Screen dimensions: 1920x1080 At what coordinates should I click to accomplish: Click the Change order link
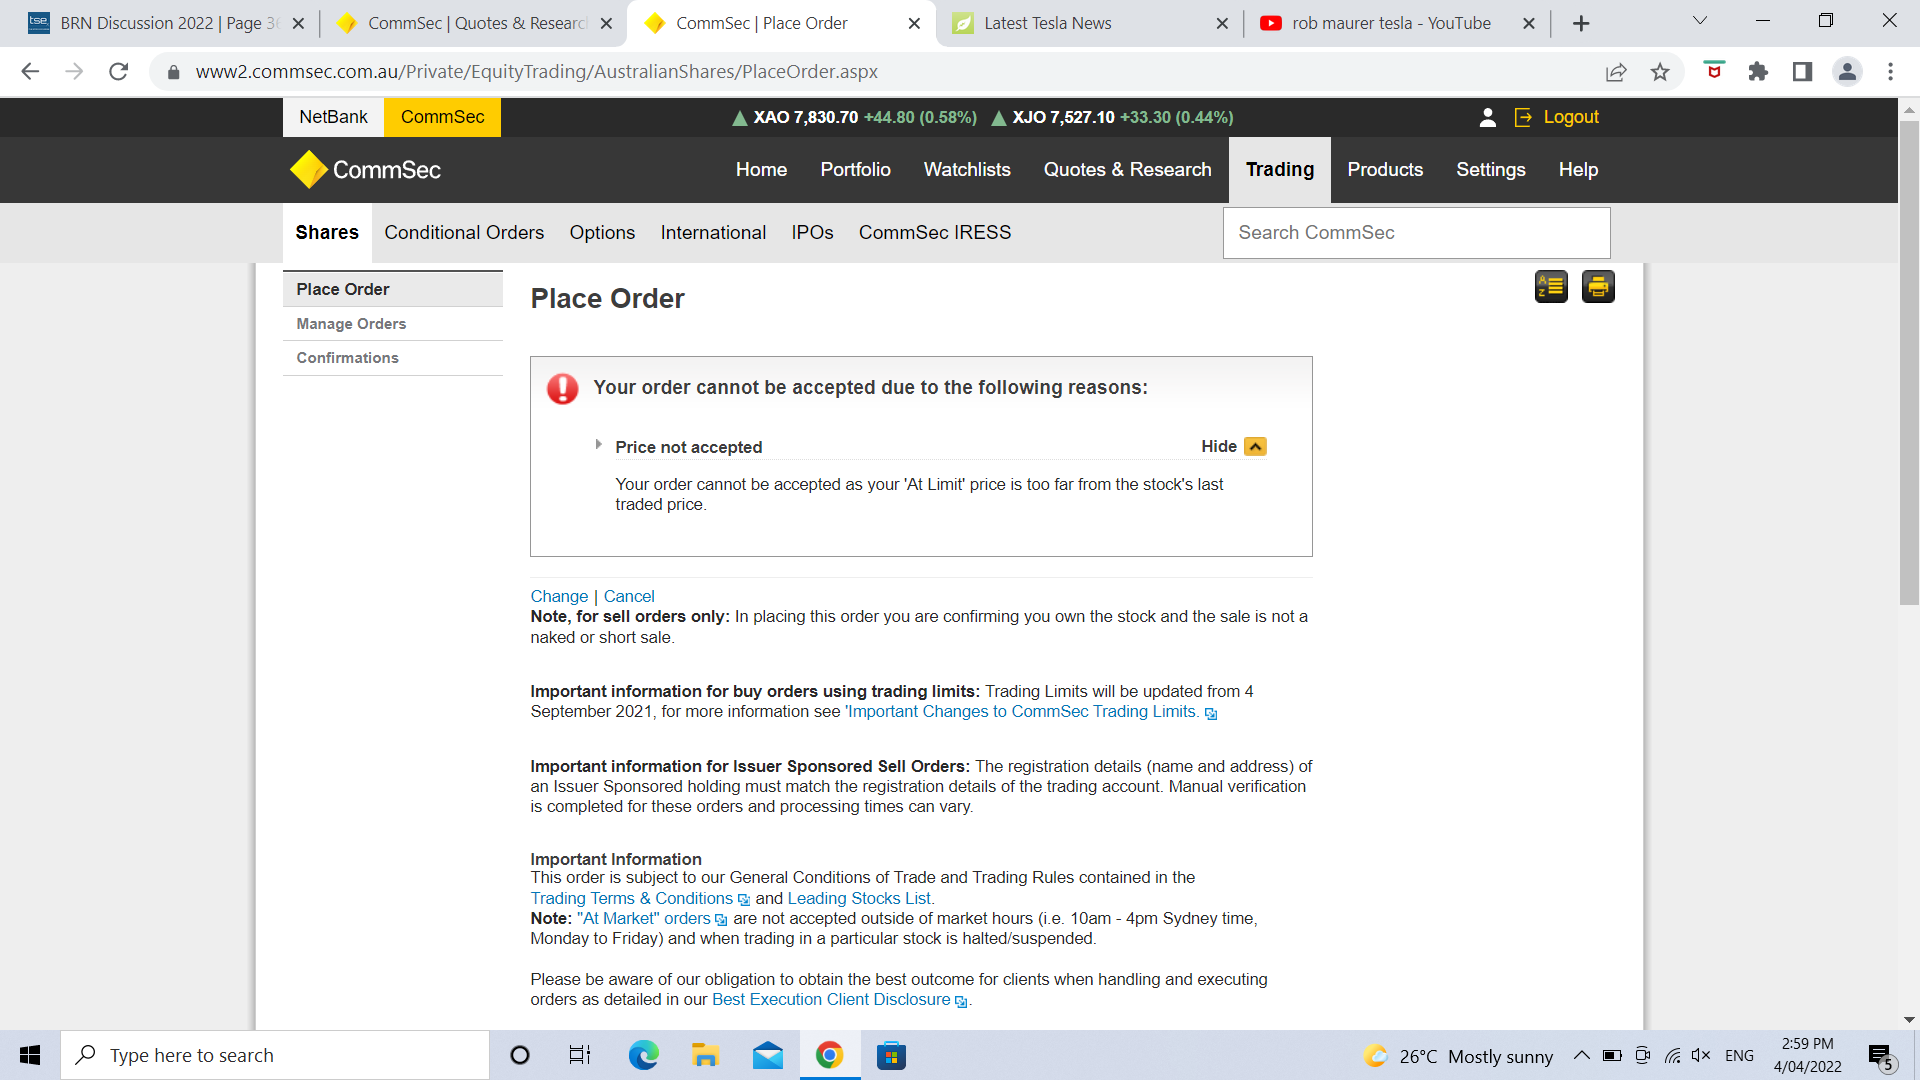coord(559,596)
